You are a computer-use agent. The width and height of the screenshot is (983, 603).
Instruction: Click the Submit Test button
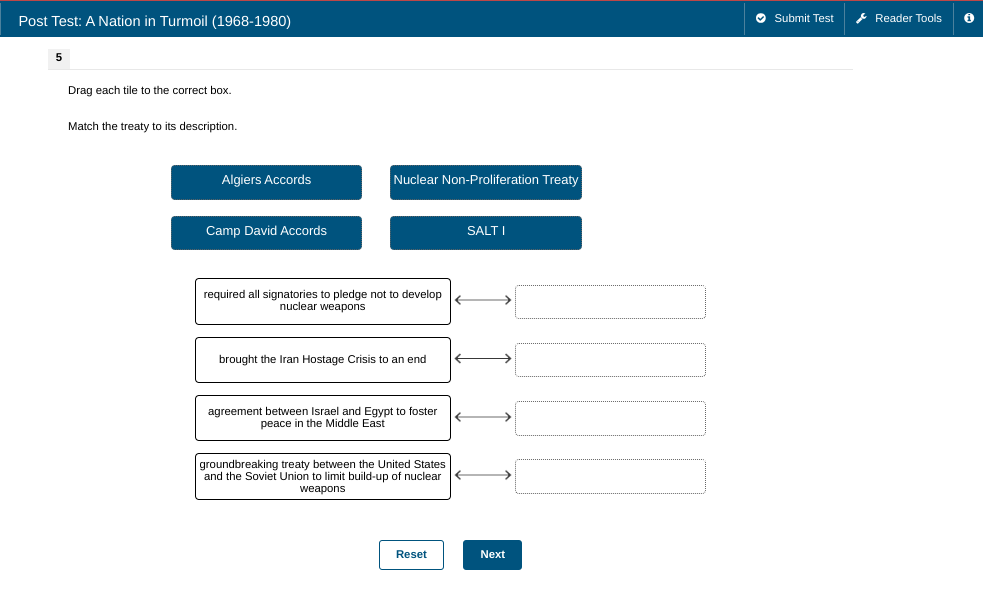[794, 19]
